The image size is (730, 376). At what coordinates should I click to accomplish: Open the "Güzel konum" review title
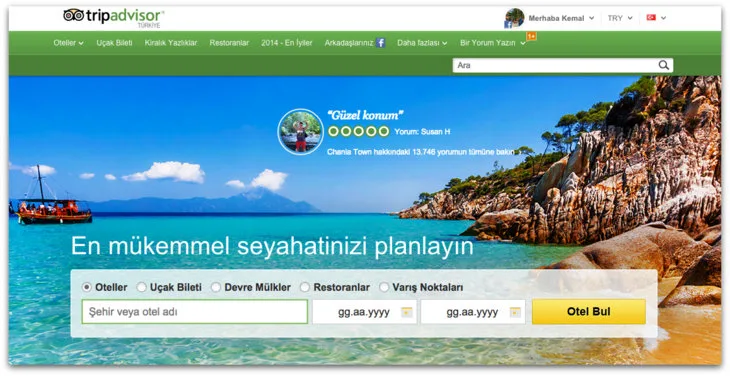tap(365, 115)
